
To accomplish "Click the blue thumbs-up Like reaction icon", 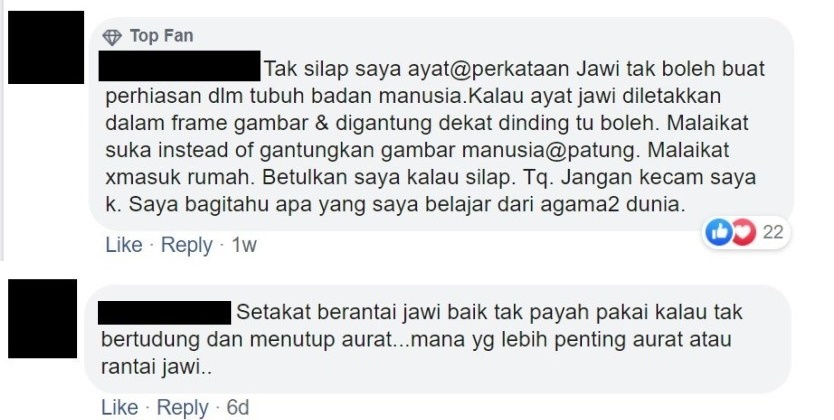I will click(718, 232).
